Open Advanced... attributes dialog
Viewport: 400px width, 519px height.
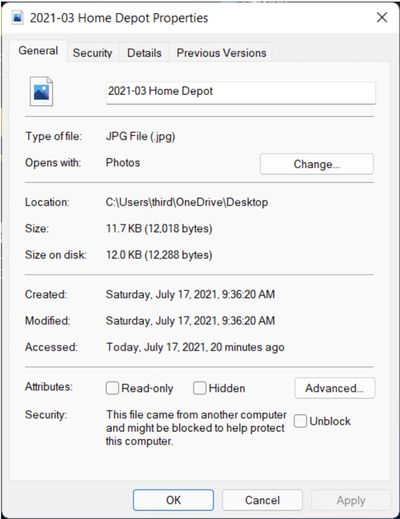(335, 388)
